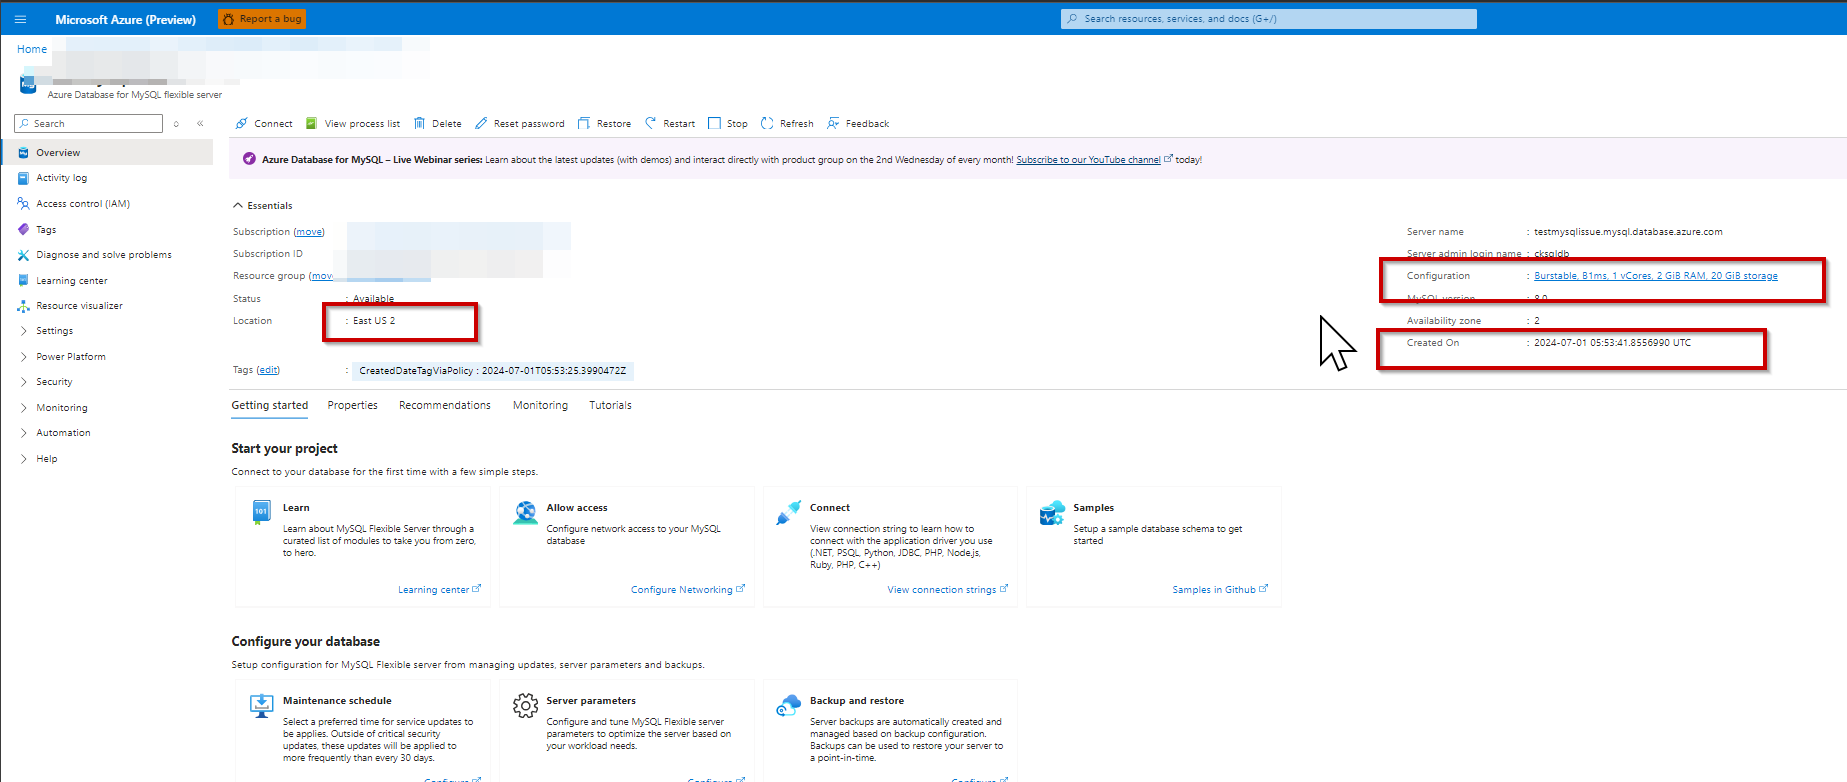Click the Activity log icon
The height and width of the screenshot is (782, 1847).
coord(23,178)
